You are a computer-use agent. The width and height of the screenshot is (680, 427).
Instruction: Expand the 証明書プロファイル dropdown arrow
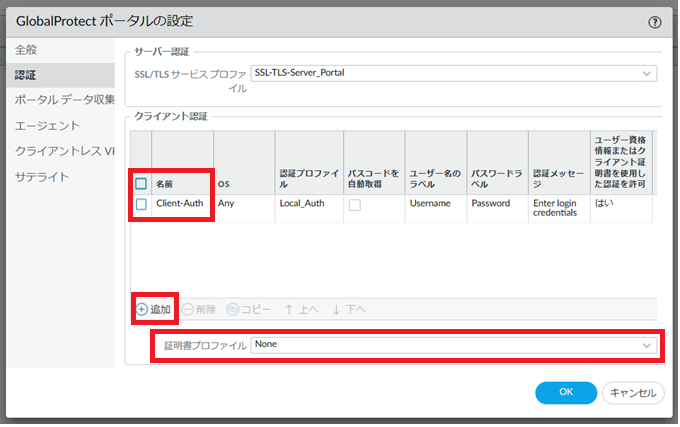pyautogui.click(x=647, y=346)
